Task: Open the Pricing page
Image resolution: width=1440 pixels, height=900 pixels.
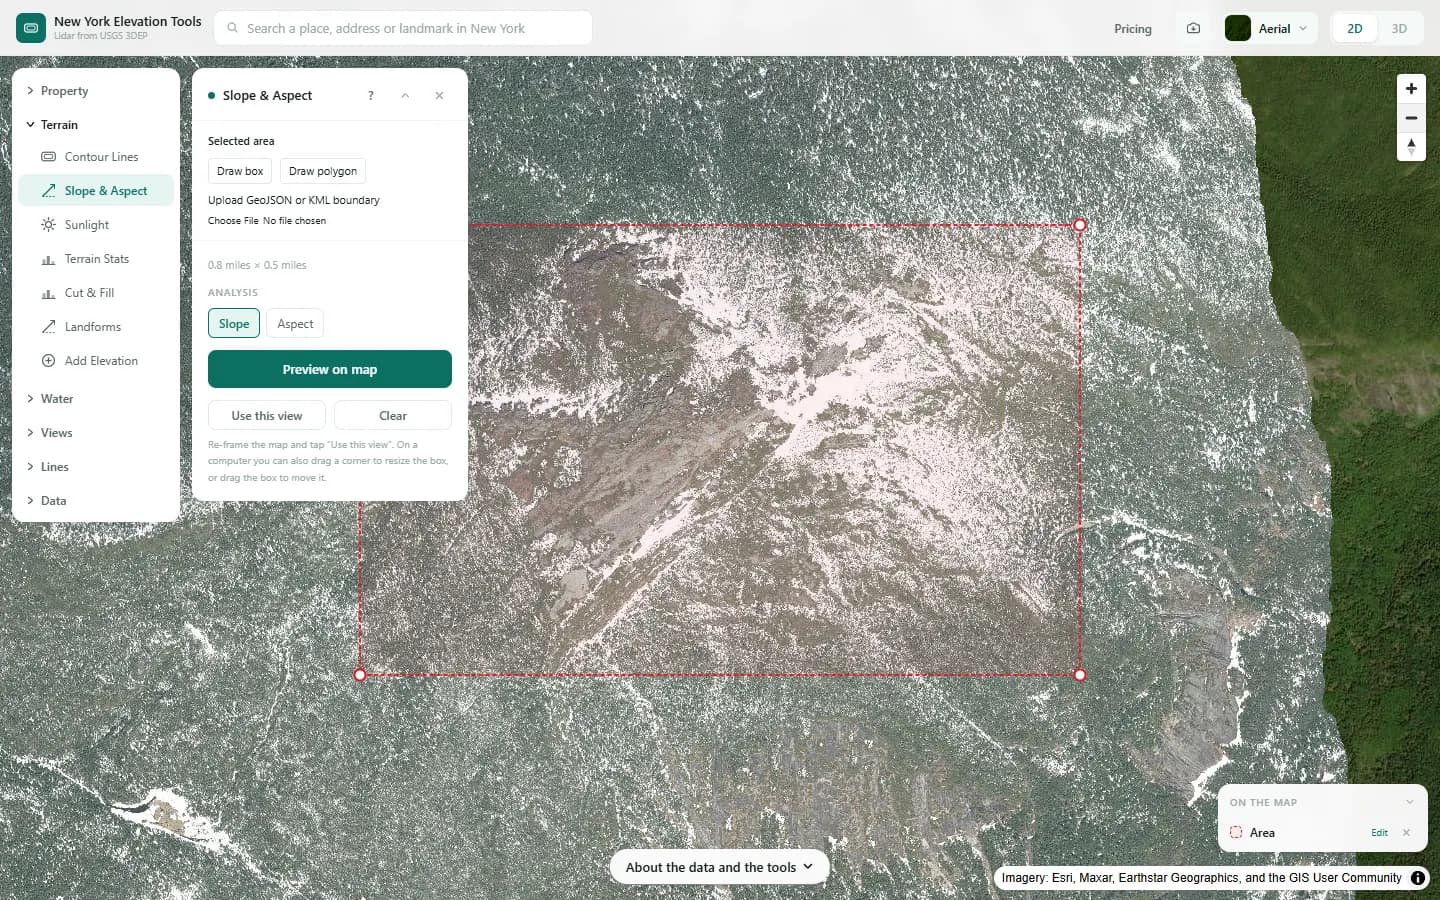Action: [x=1133, y=29]
